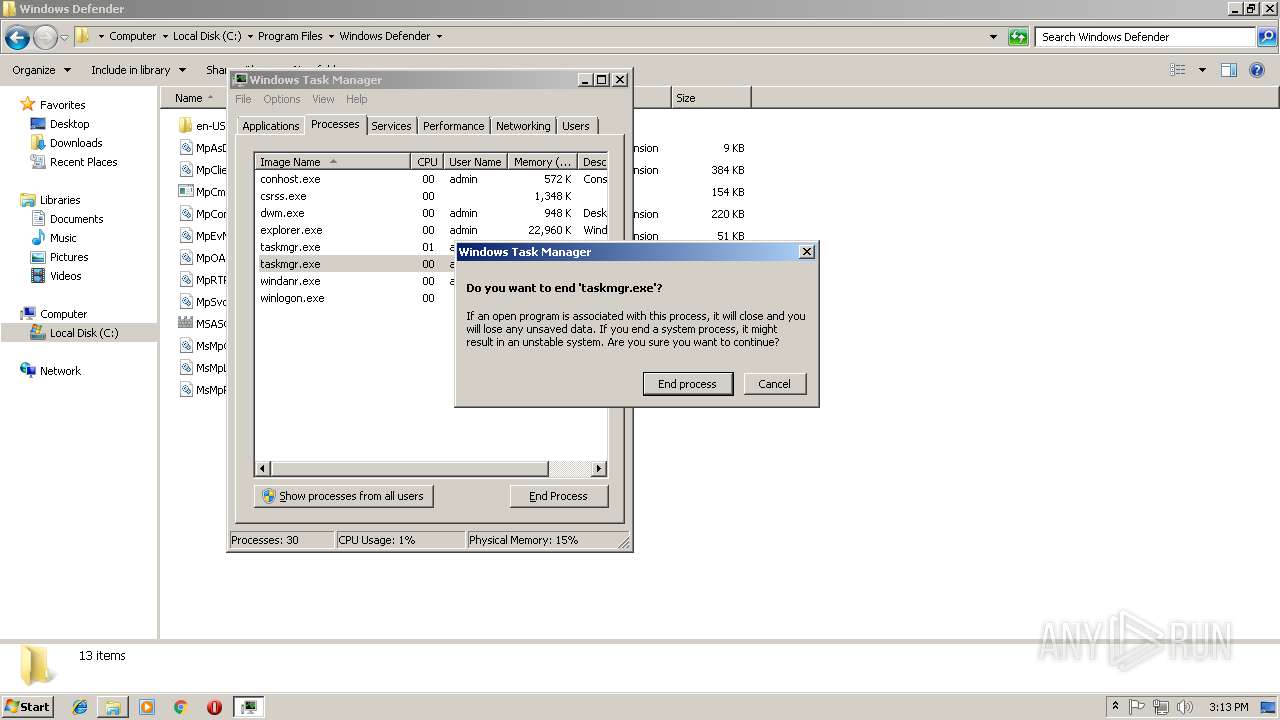The width and height of the screenshot is (1280, 720).
Task: Select explorer.exe process row
Action: coord(430,230)
